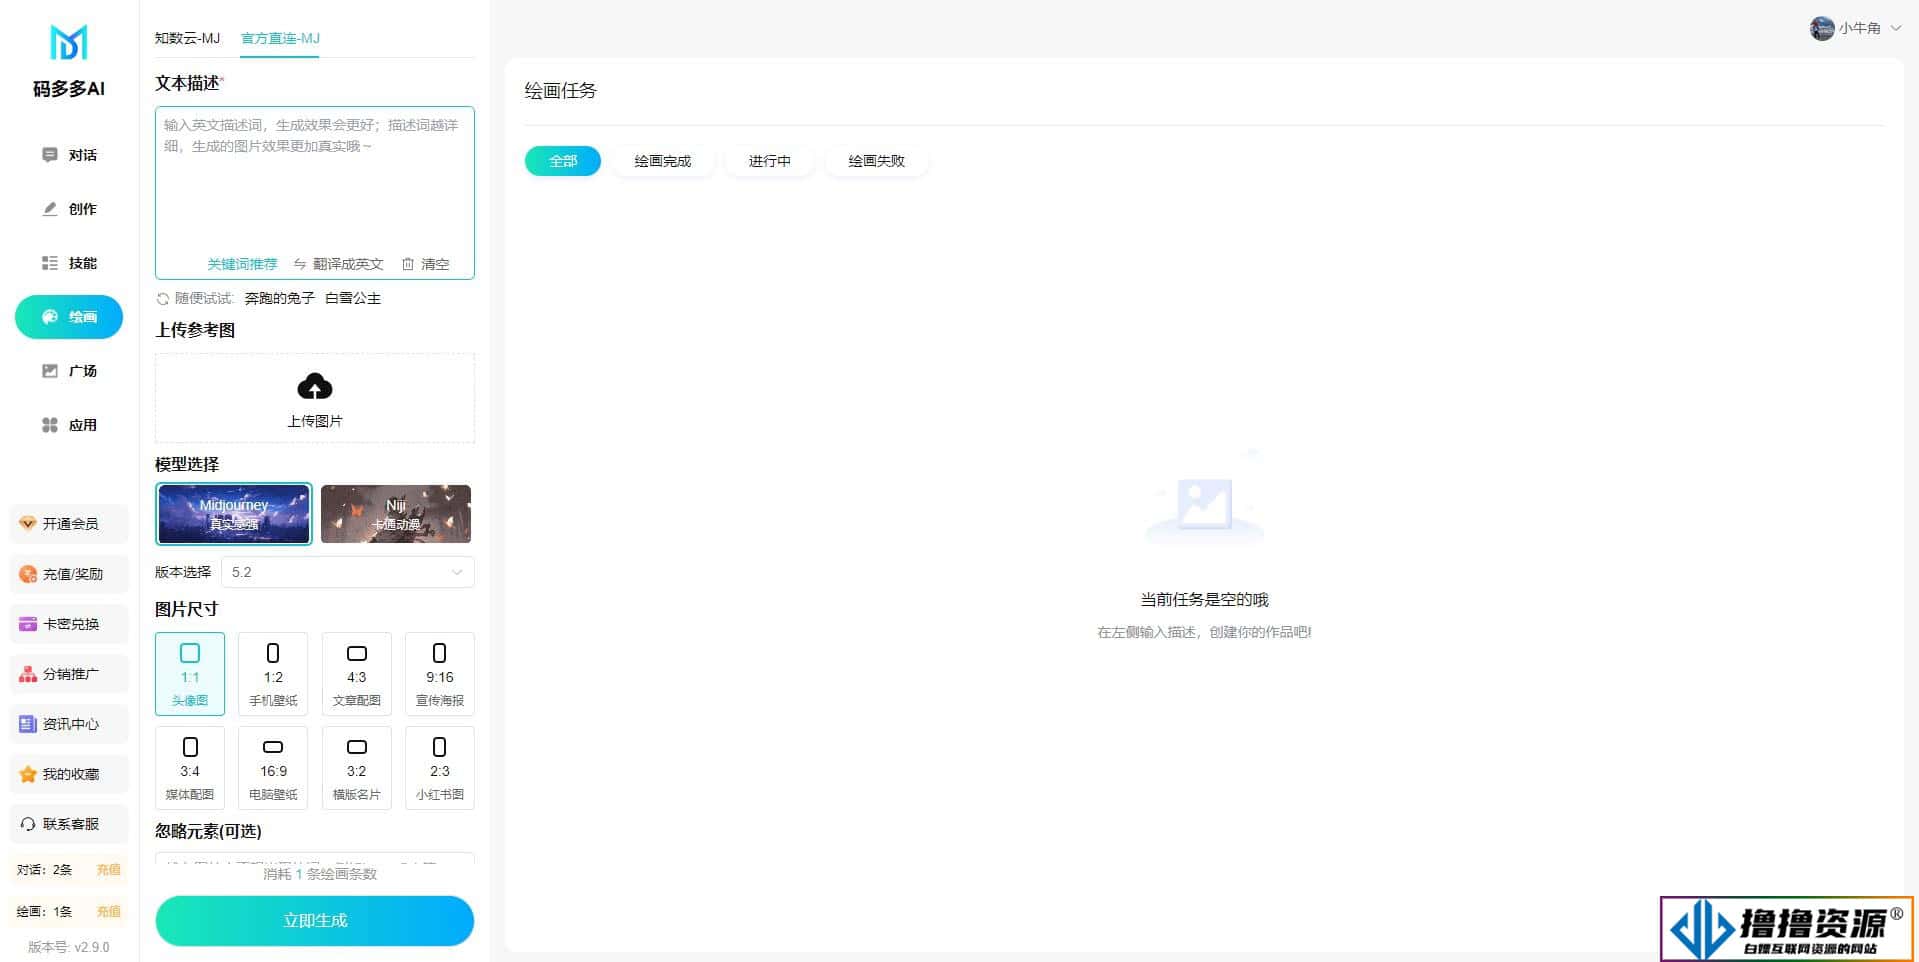Select the 绘画 drawing sidebar item
The width and height of the screenshot is (1919, 962).
69,317
